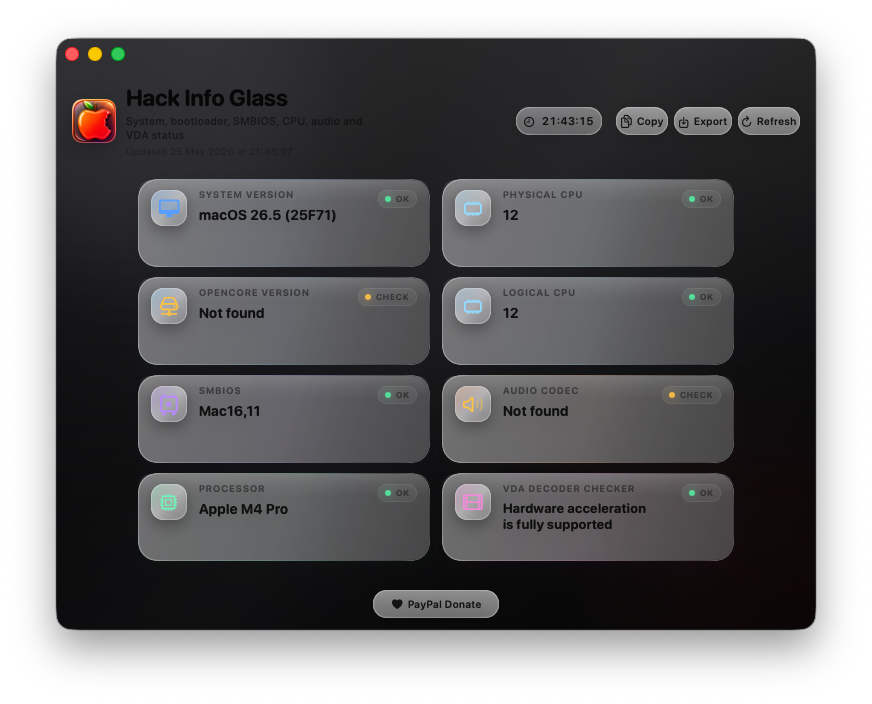Screen dimensions: 872x704
Task: Refresh the system information
Action: pos(769,121)
